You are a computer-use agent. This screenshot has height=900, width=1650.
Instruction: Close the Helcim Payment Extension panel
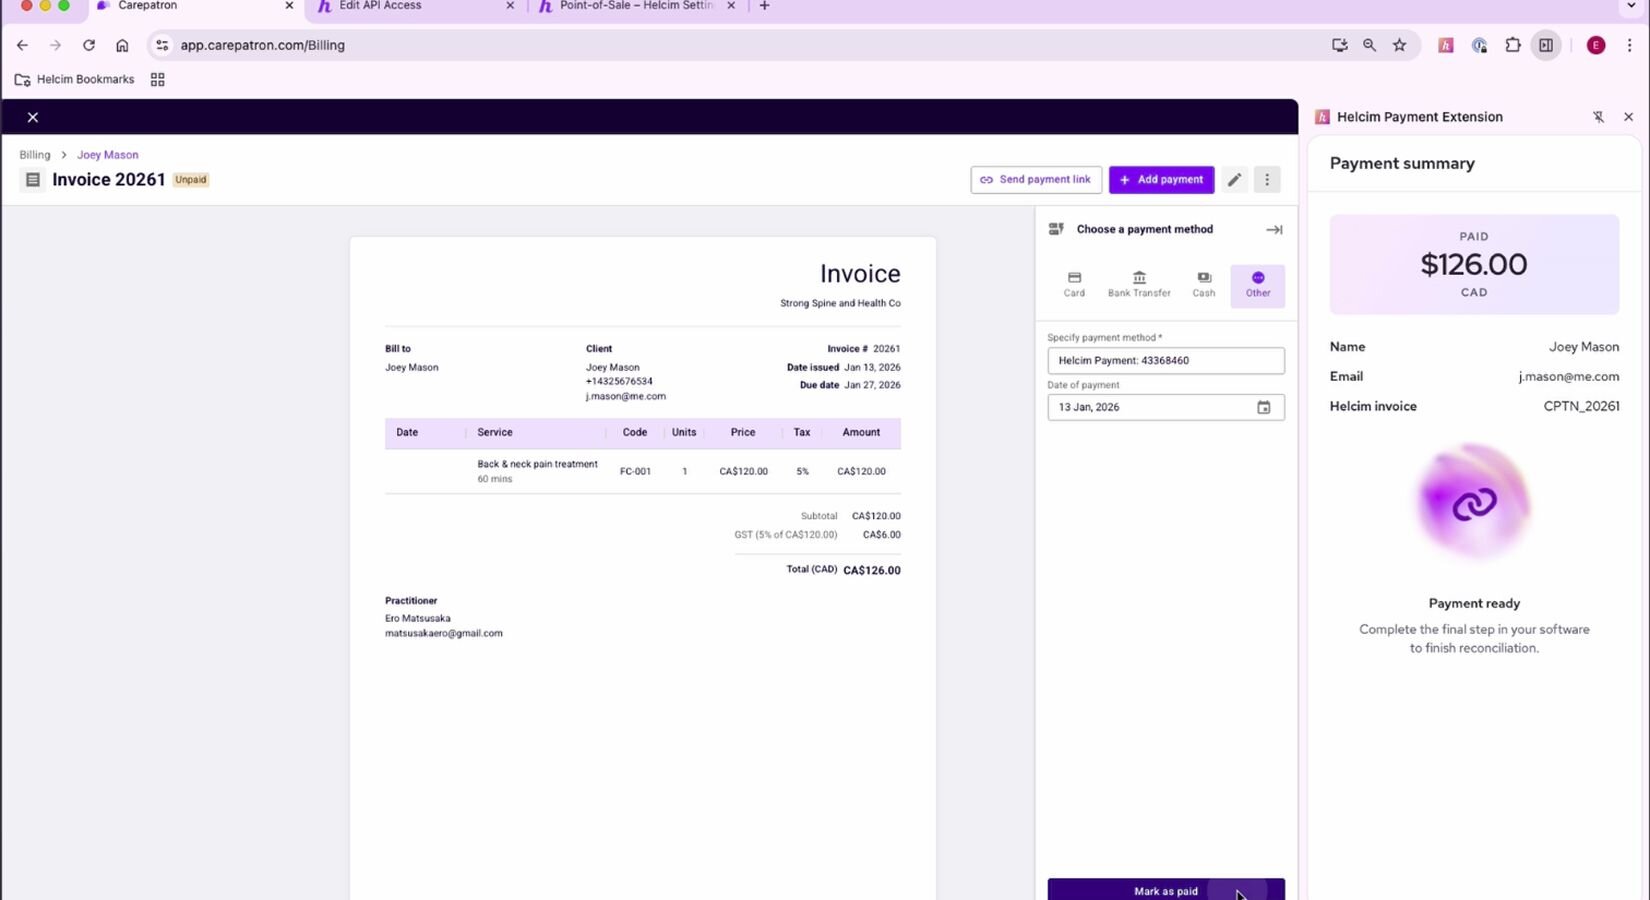[1628, 117]
